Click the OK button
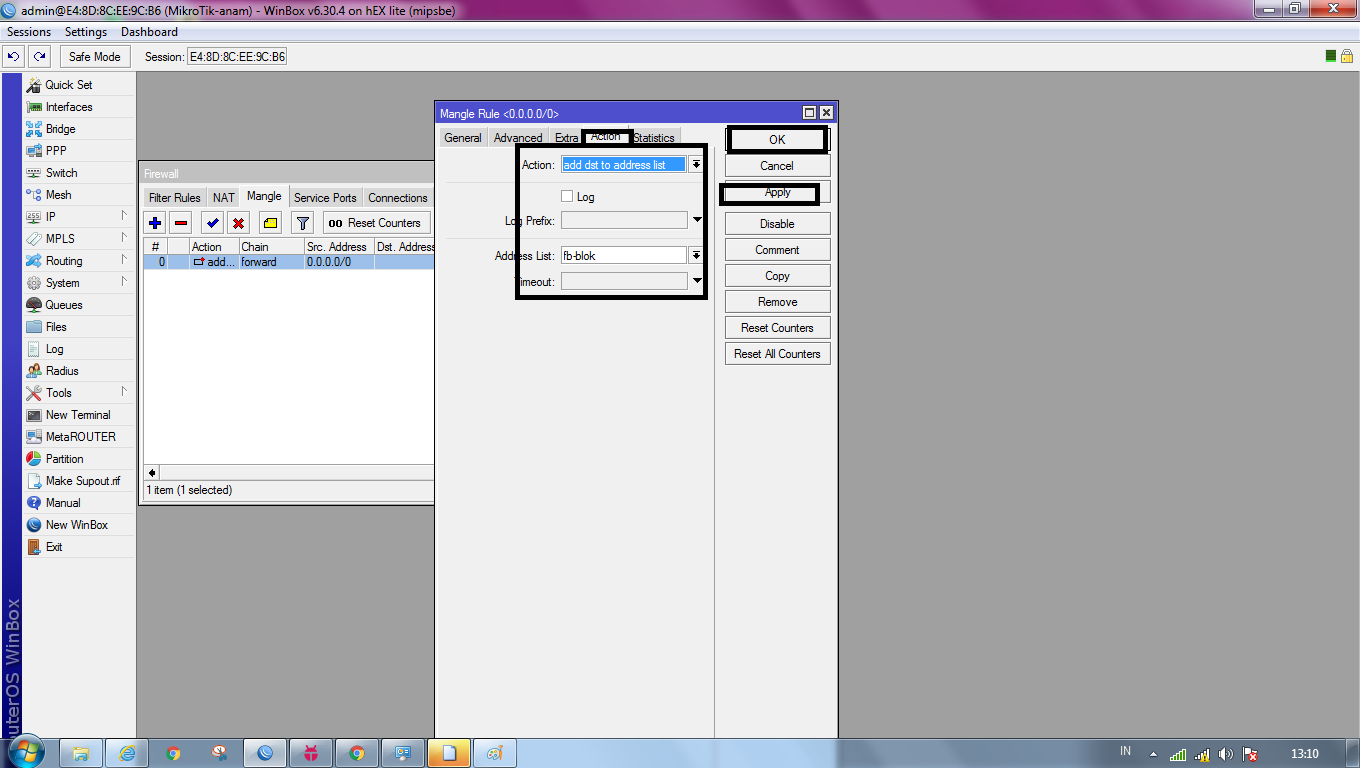The height and width of the screenshot is (768, 1360). [x=777, y=140]
